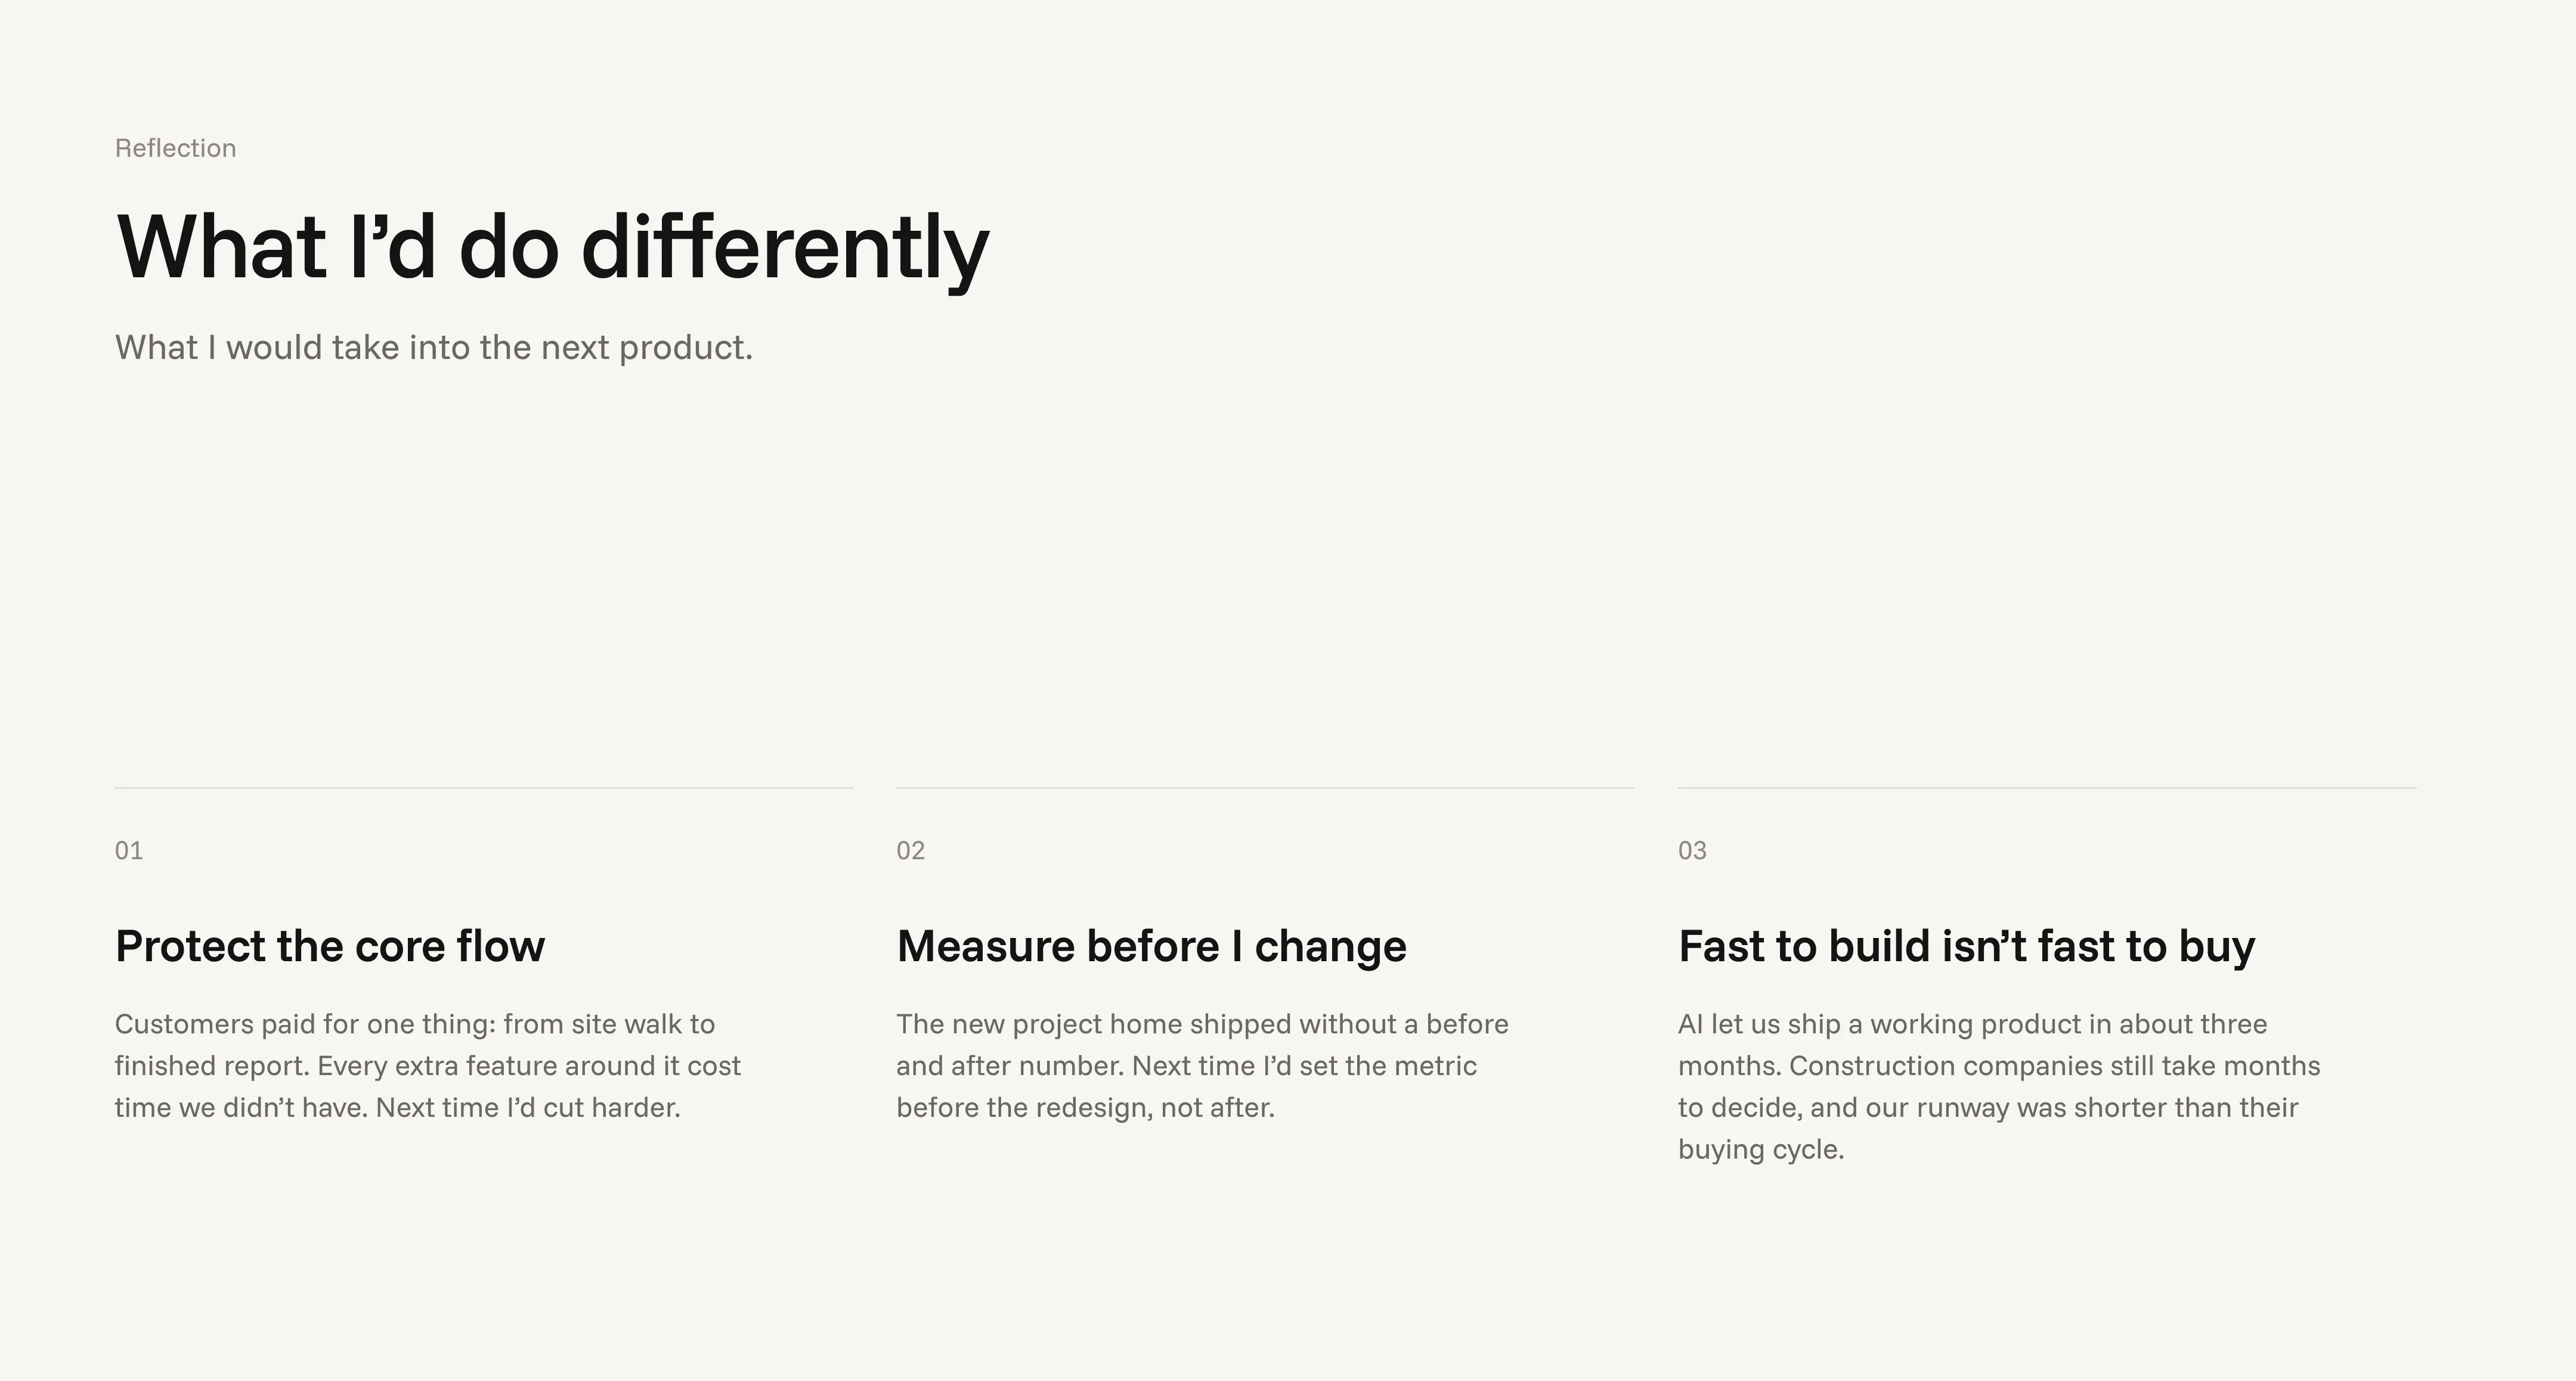The height and width of the screenshot is (1381, 2576).
Task: Click the 'Measure before I change' heading
Action: 1151,946
